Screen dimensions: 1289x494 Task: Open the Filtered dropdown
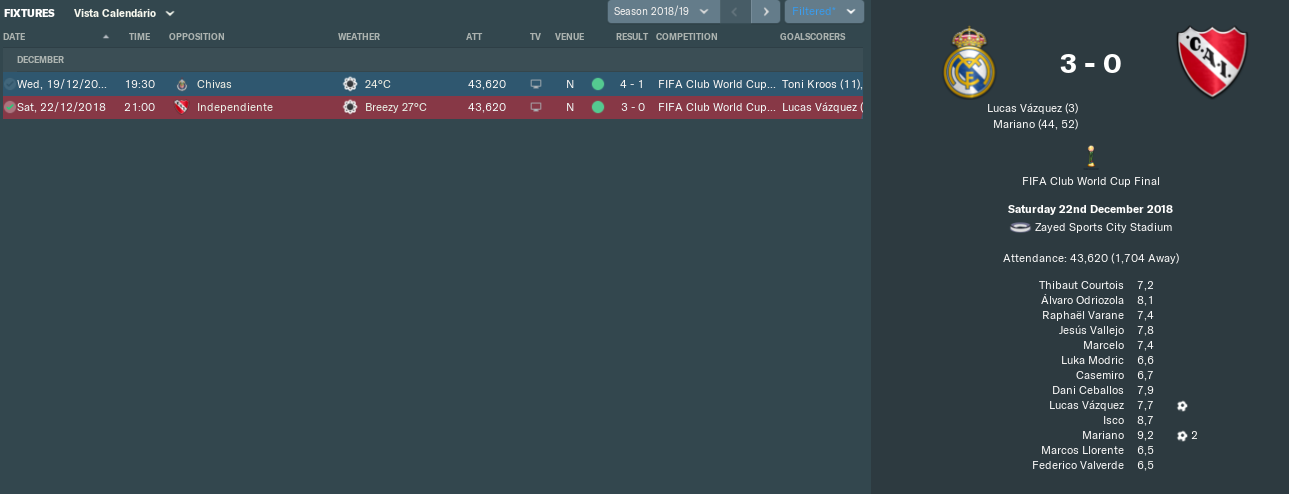click(824, 11)
